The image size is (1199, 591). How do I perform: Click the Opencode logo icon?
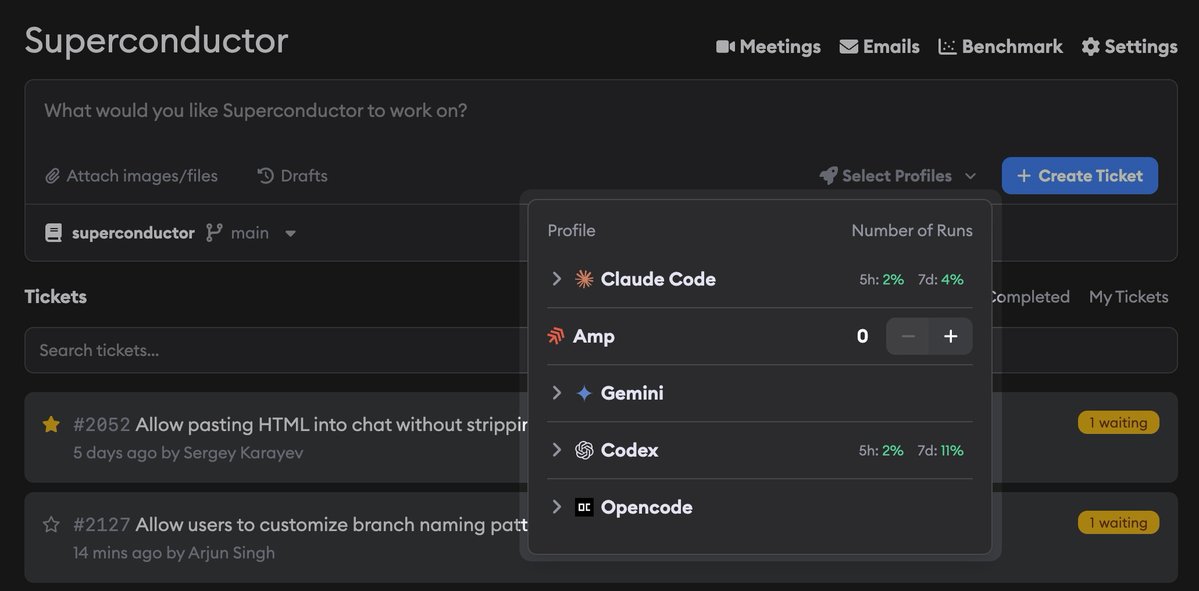coord(584,507)
